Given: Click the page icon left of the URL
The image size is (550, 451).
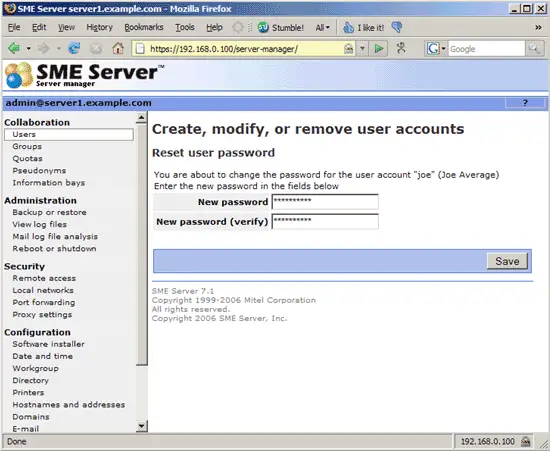Looking at the screenshot, I should point(140,48).
